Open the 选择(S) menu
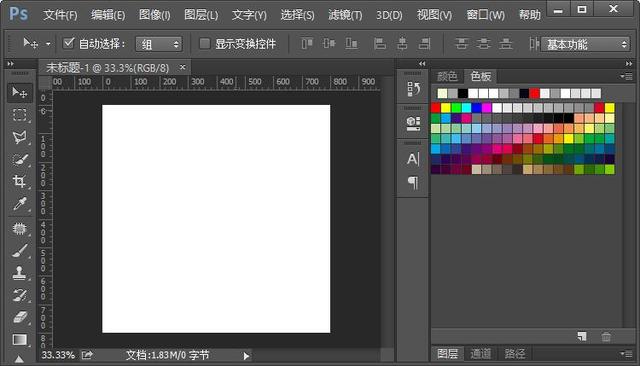This screenshot has width=640, height=366. click(298, 16)
